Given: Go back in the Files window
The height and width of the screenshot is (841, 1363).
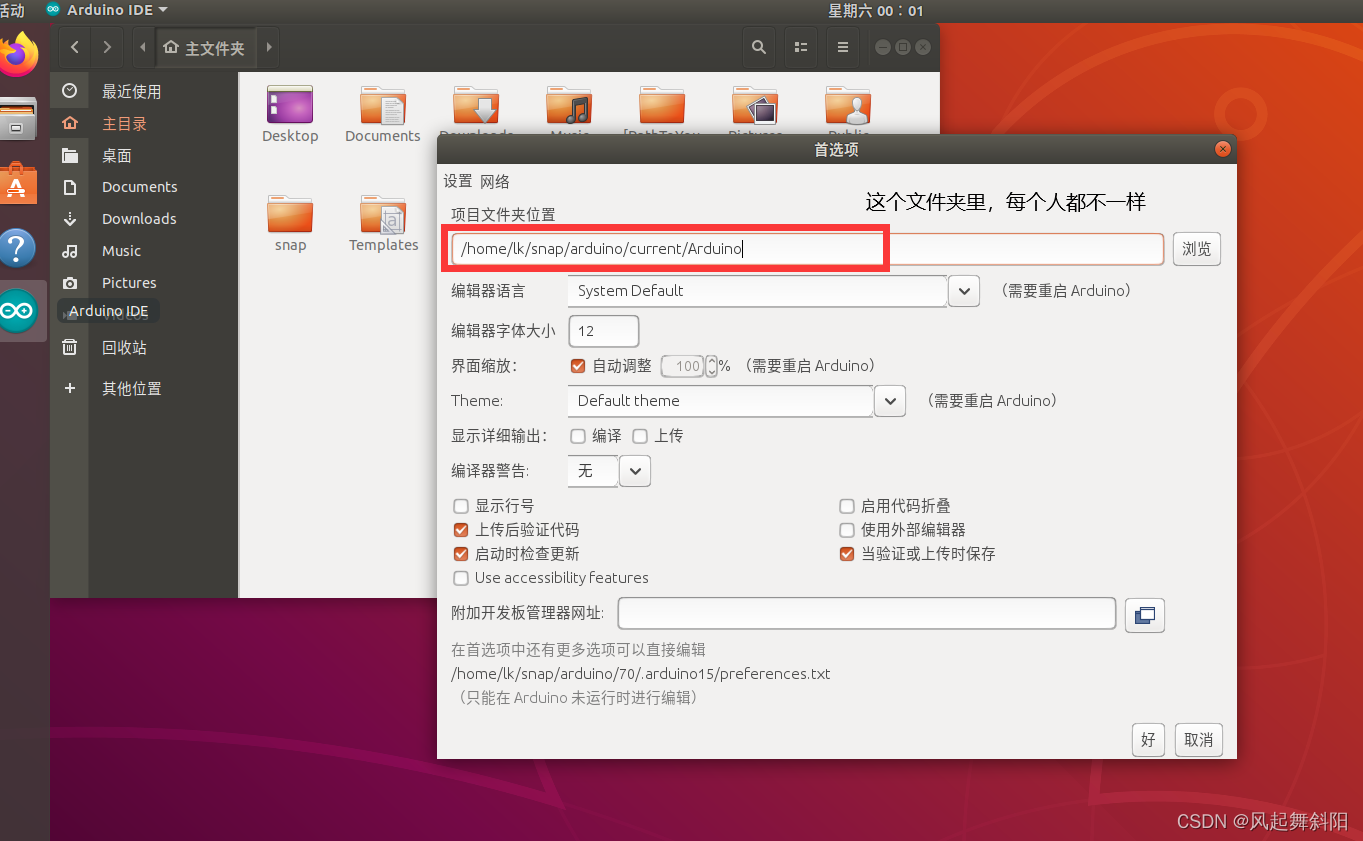Looking at the screenshot, I should (75, 47).
